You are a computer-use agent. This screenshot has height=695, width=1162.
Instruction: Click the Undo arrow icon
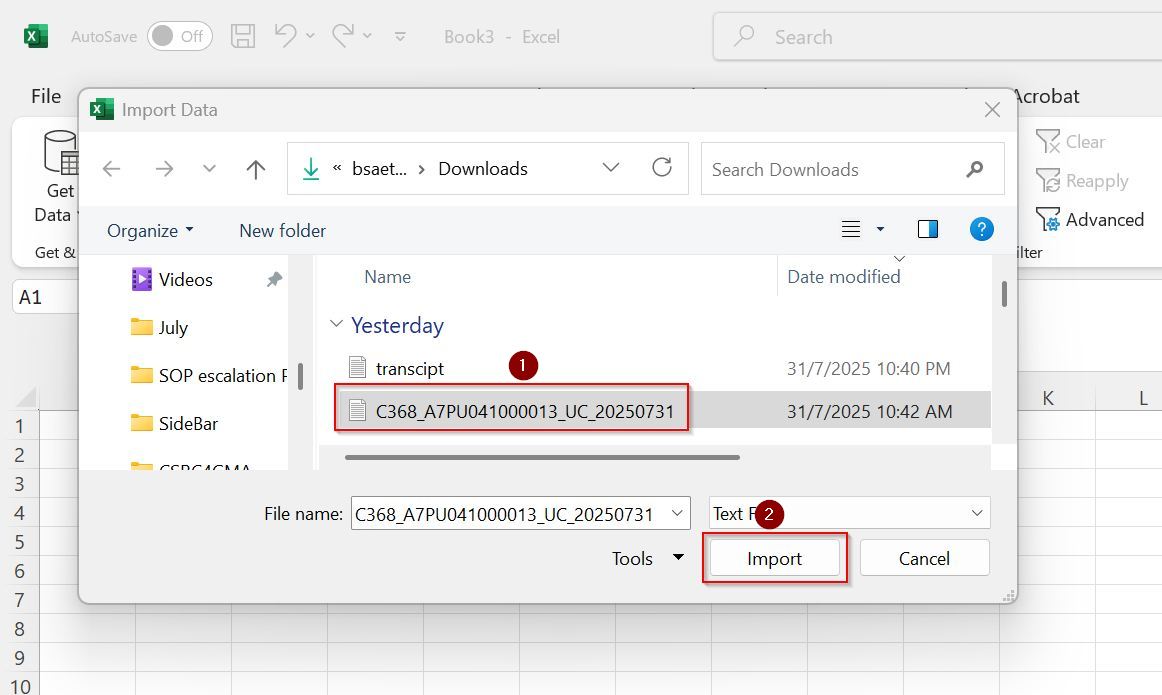coord(285,36)
